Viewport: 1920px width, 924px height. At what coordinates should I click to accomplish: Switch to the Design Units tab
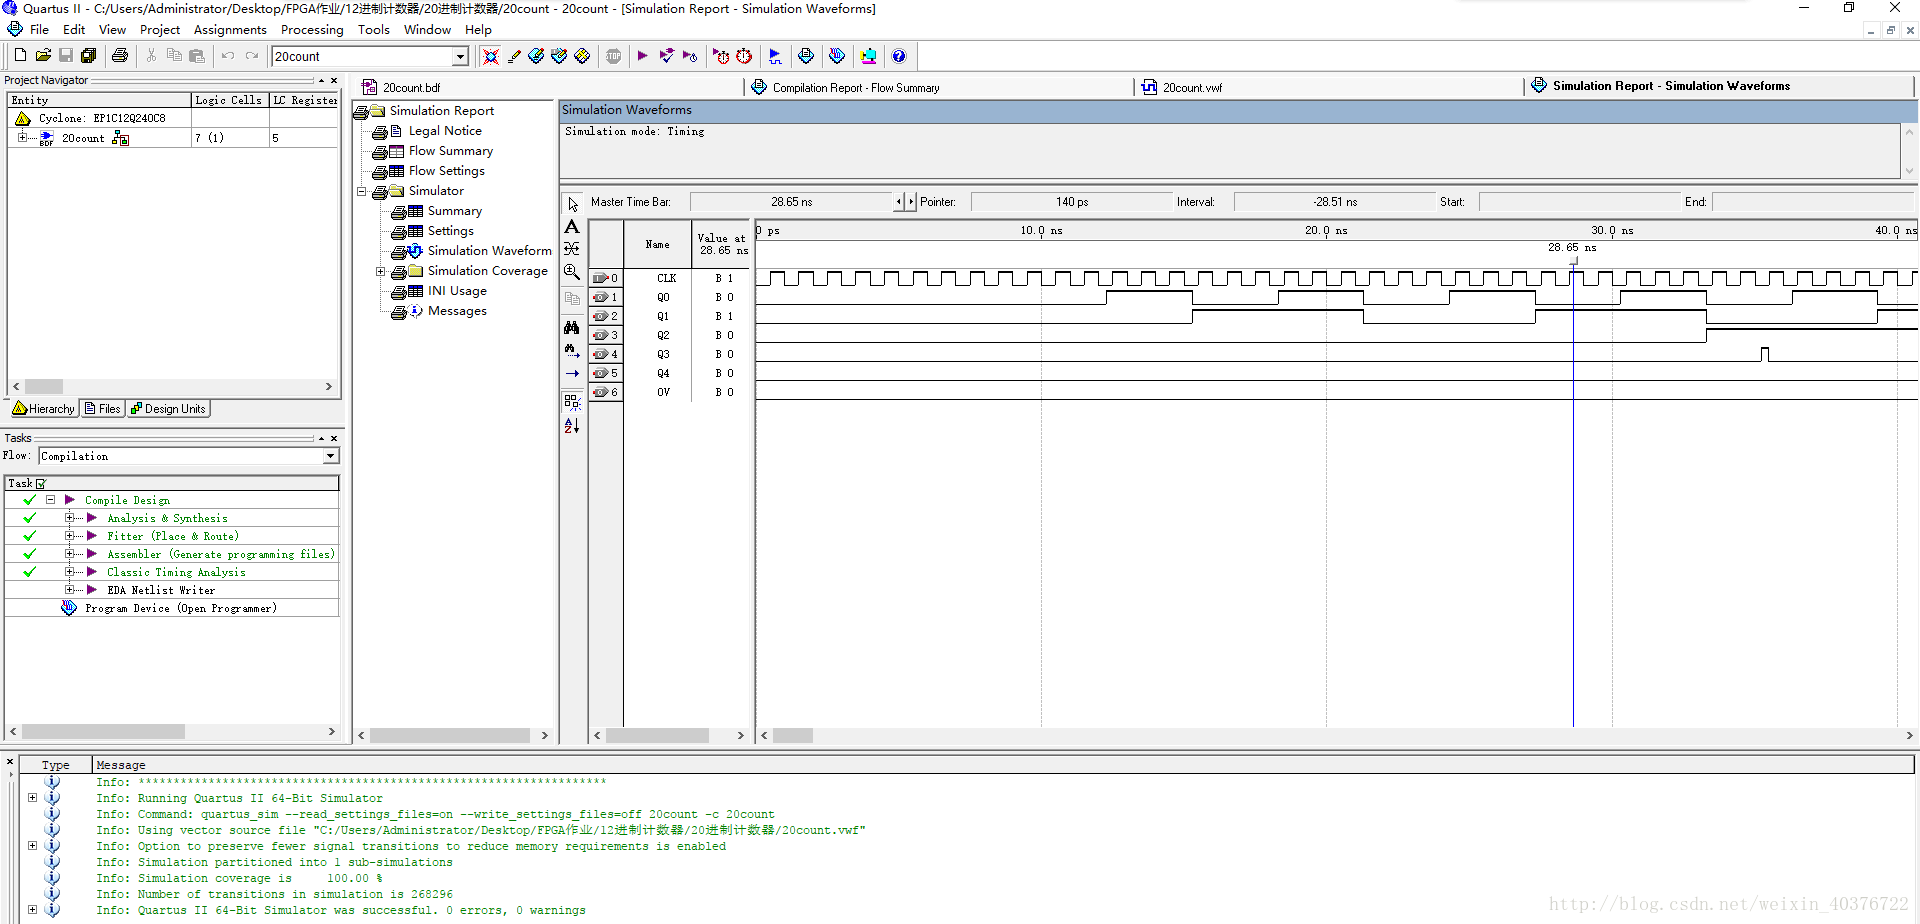(x=168, y=409)
